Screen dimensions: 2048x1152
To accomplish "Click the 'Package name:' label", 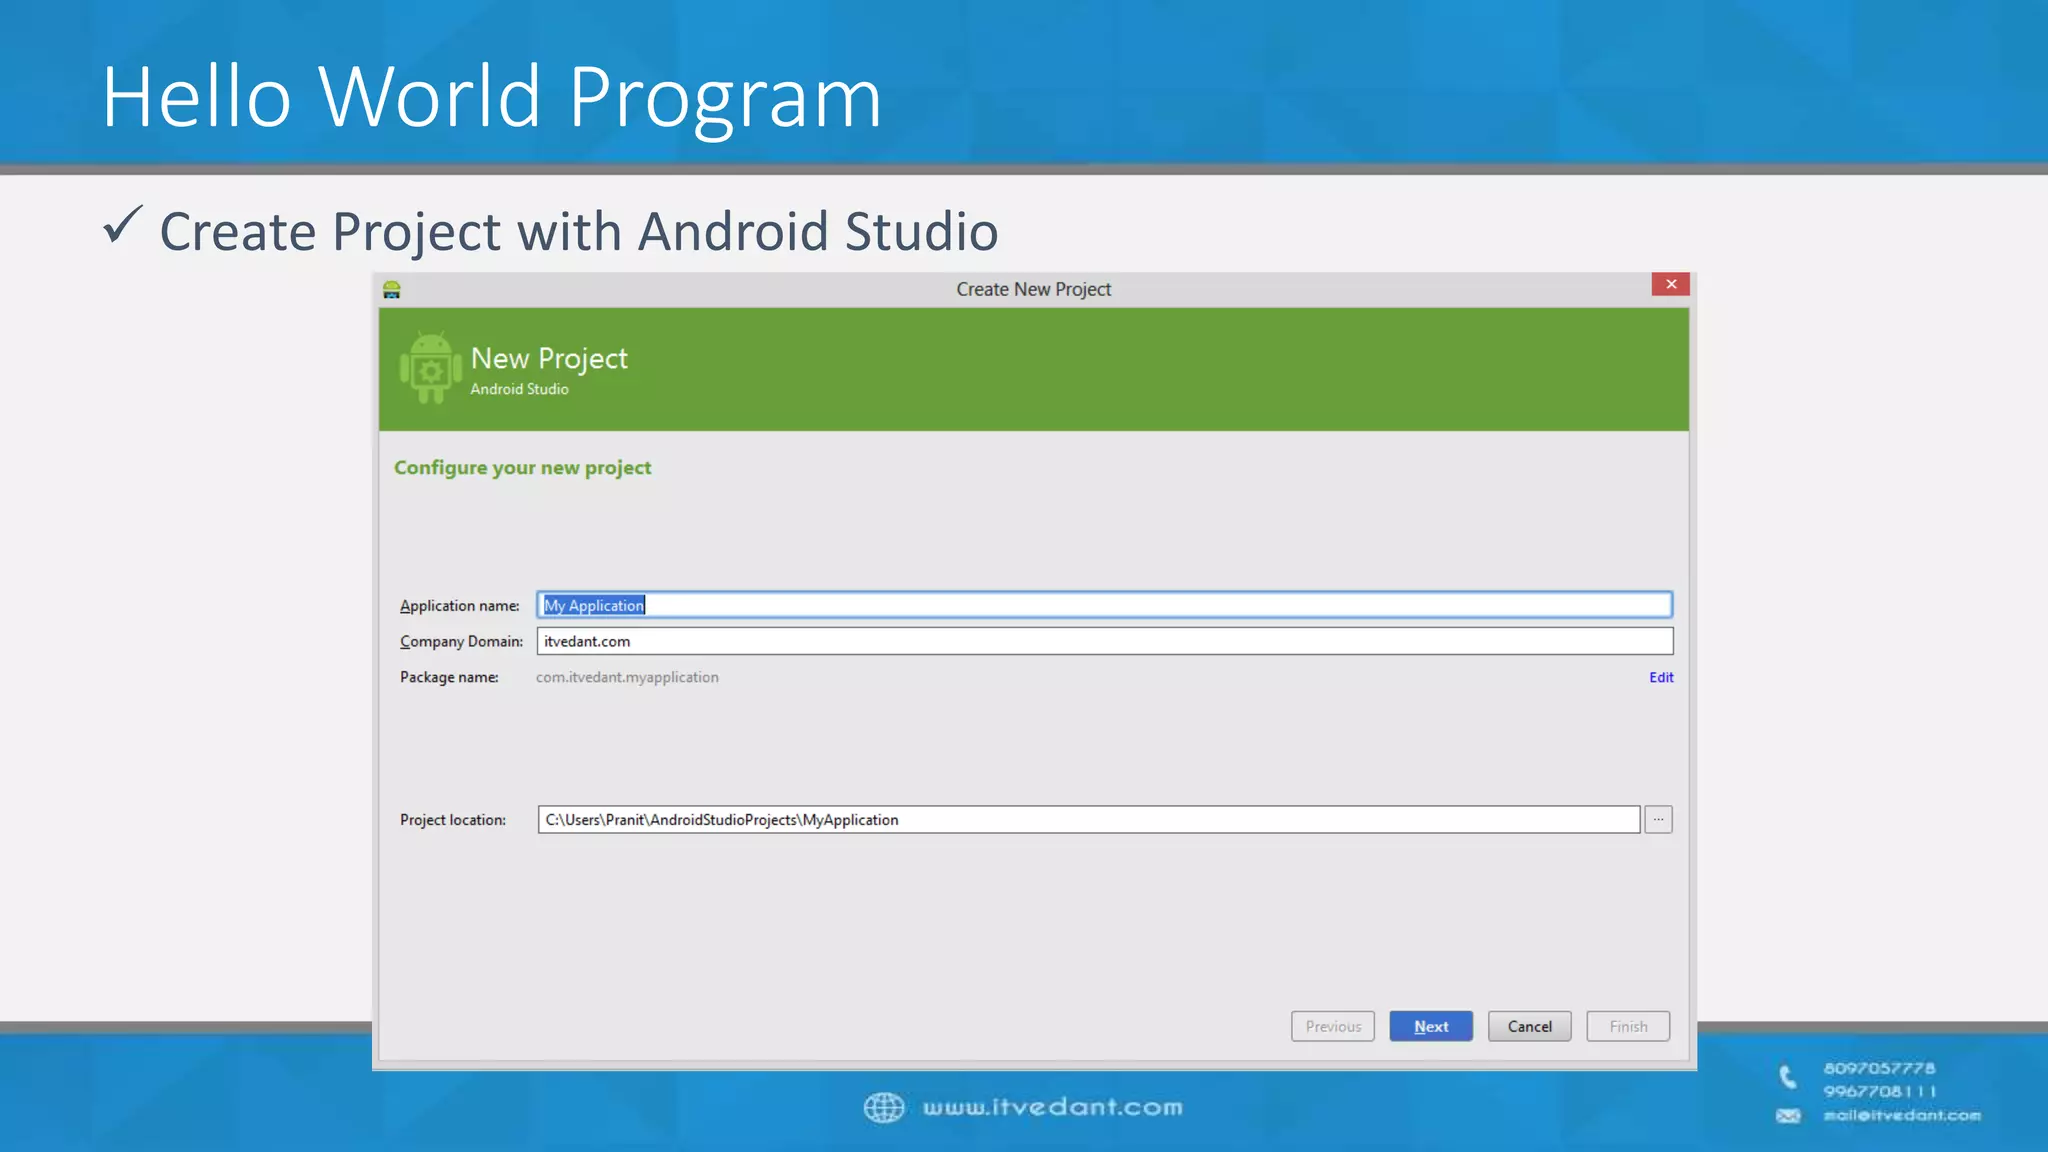I will pyautogui.click(x=449, y=677).
